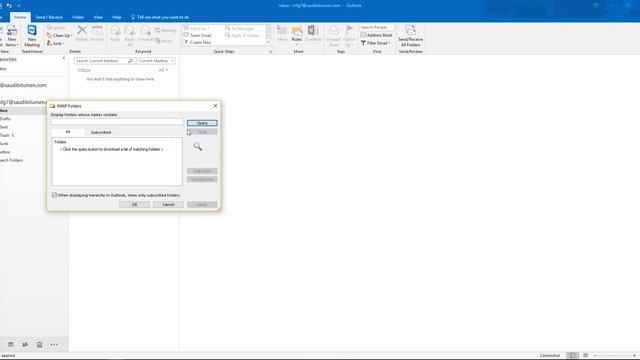Open the More respond dropdown
Viewport: 640px width, 360px height.
click(164, 41)
